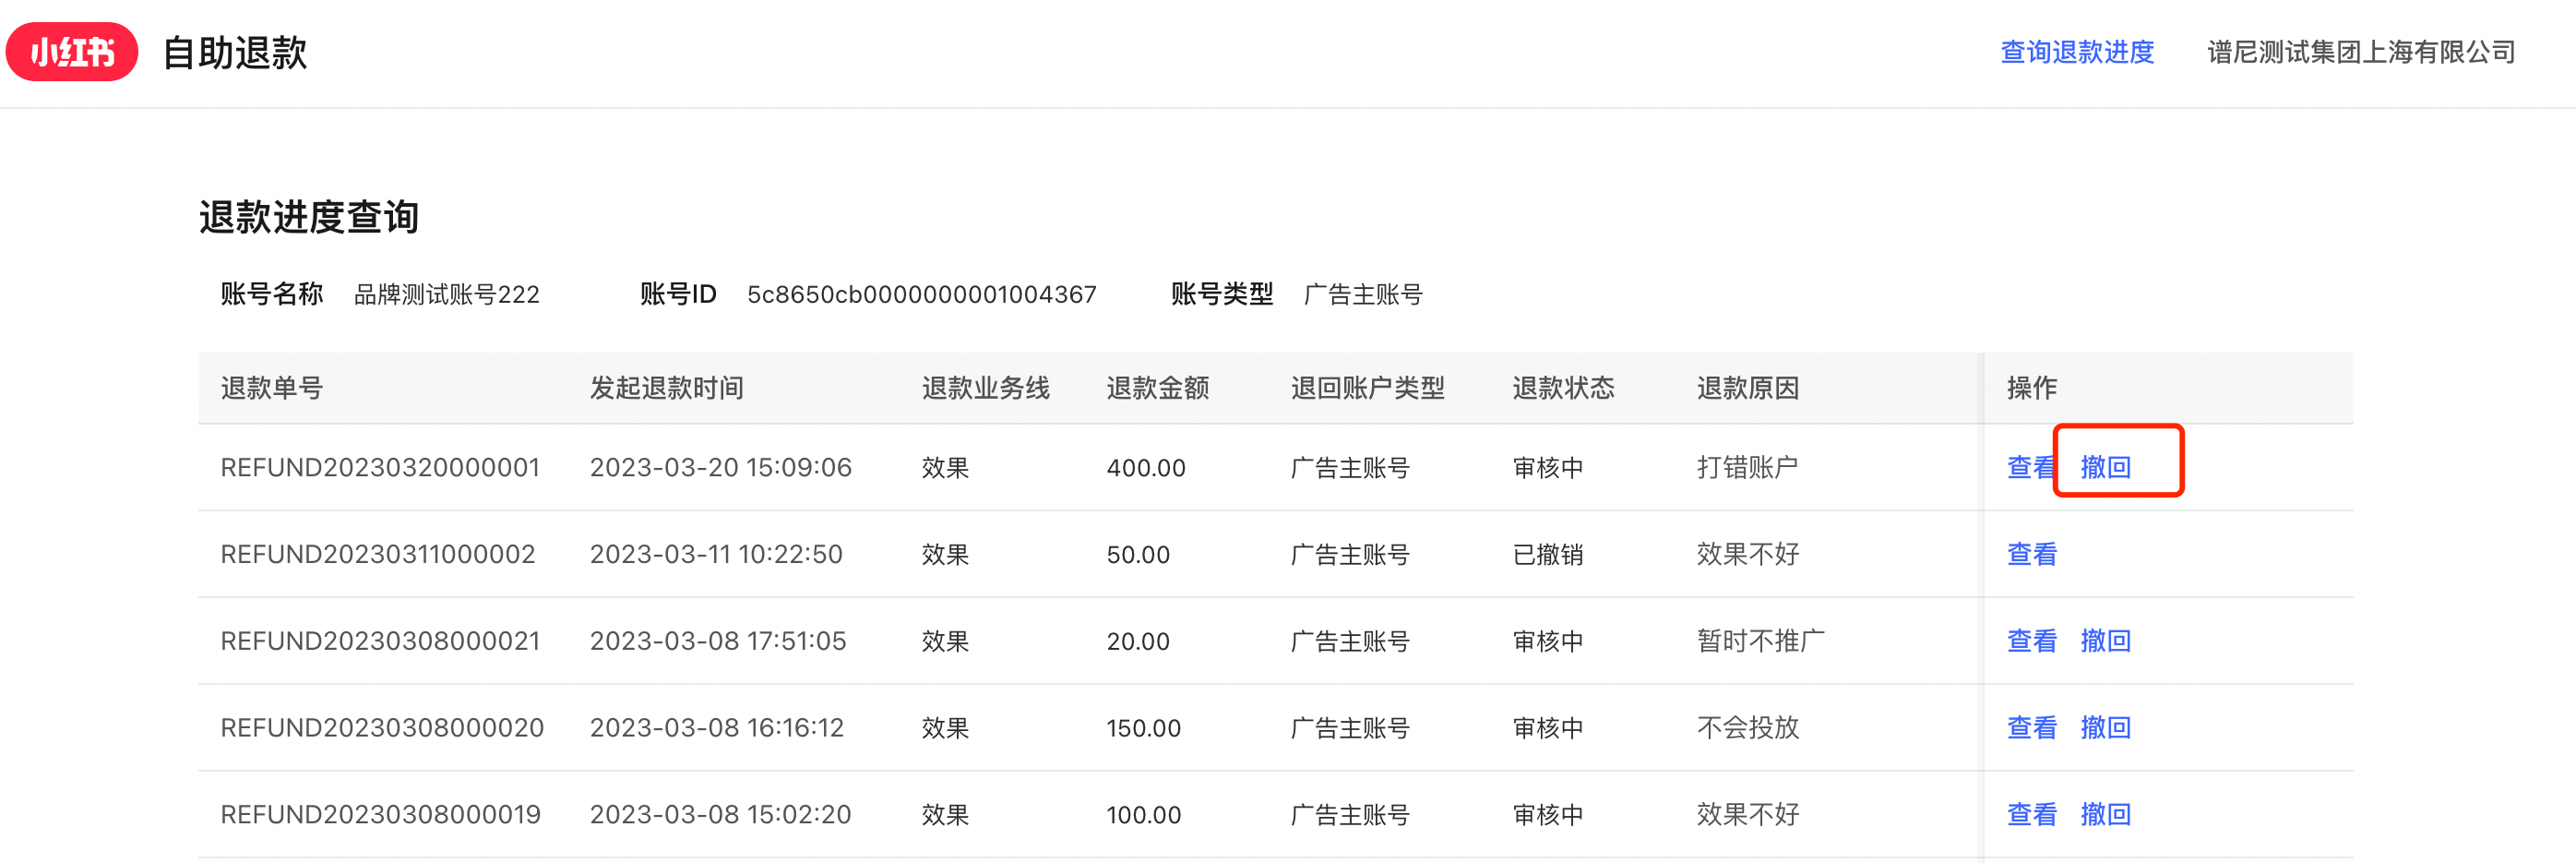Click the 账号类型 label
Image resolution: width=2576 pixels, height=863 pixels.
tap(1222, 294)
